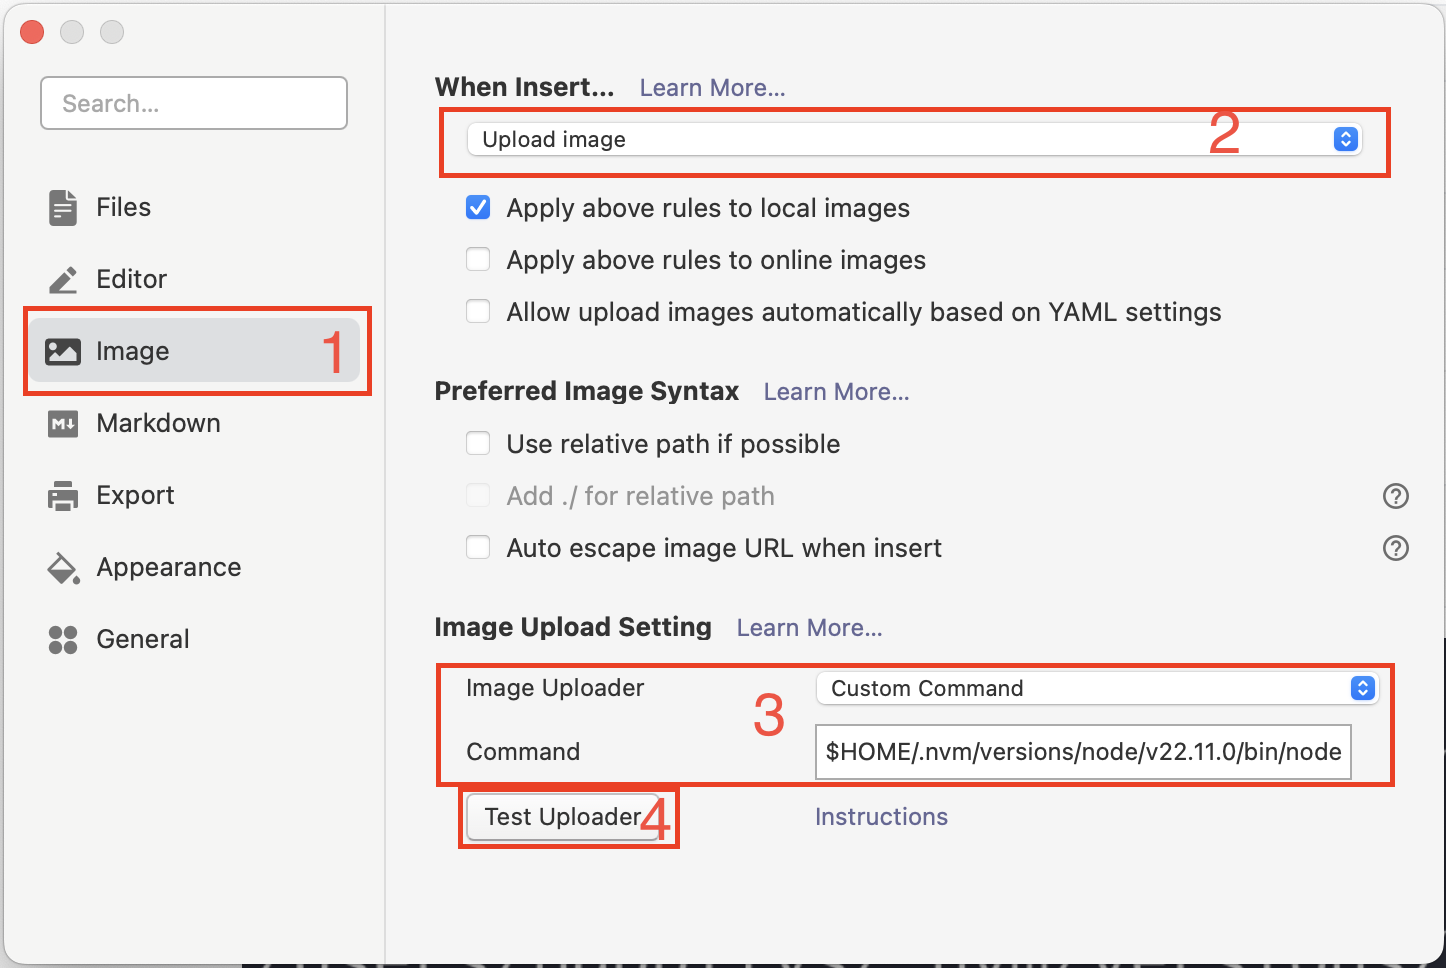This screenshot has width=1446, height=968.
Task: Uncheck Apply above rules to local images
Action: click(x=478, y=208)
